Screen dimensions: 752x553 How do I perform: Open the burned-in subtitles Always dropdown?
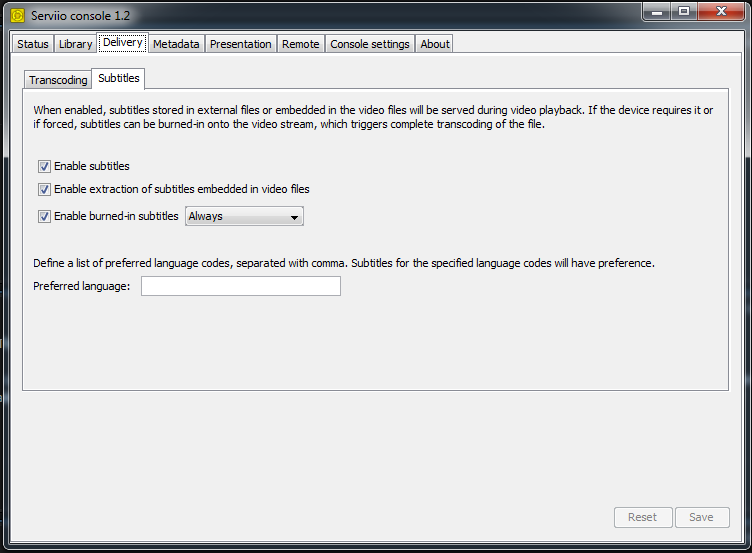coord(244,216)
